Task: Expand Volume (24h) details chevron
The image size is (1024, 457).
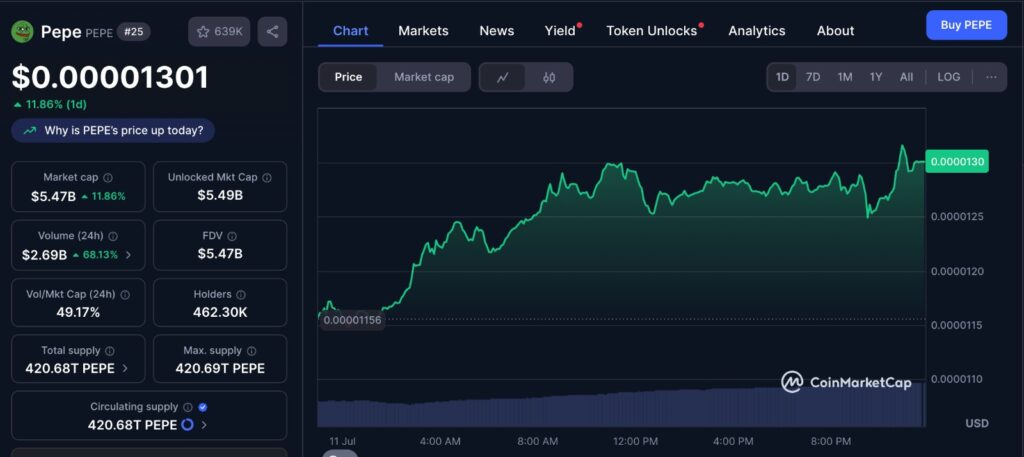Action: (128, 255)
